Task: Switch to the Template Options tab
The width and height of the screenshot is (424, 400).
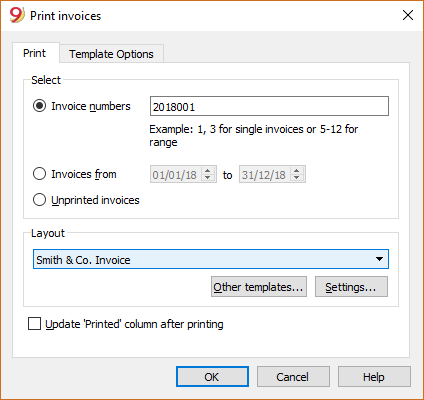Action: click(111, 54)
